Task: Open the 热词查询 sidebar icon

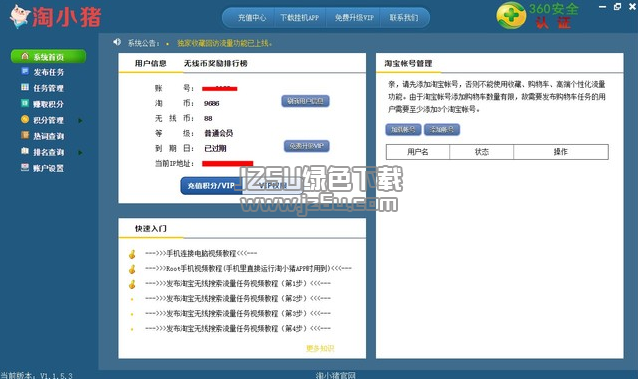Action: click(25, 135)
